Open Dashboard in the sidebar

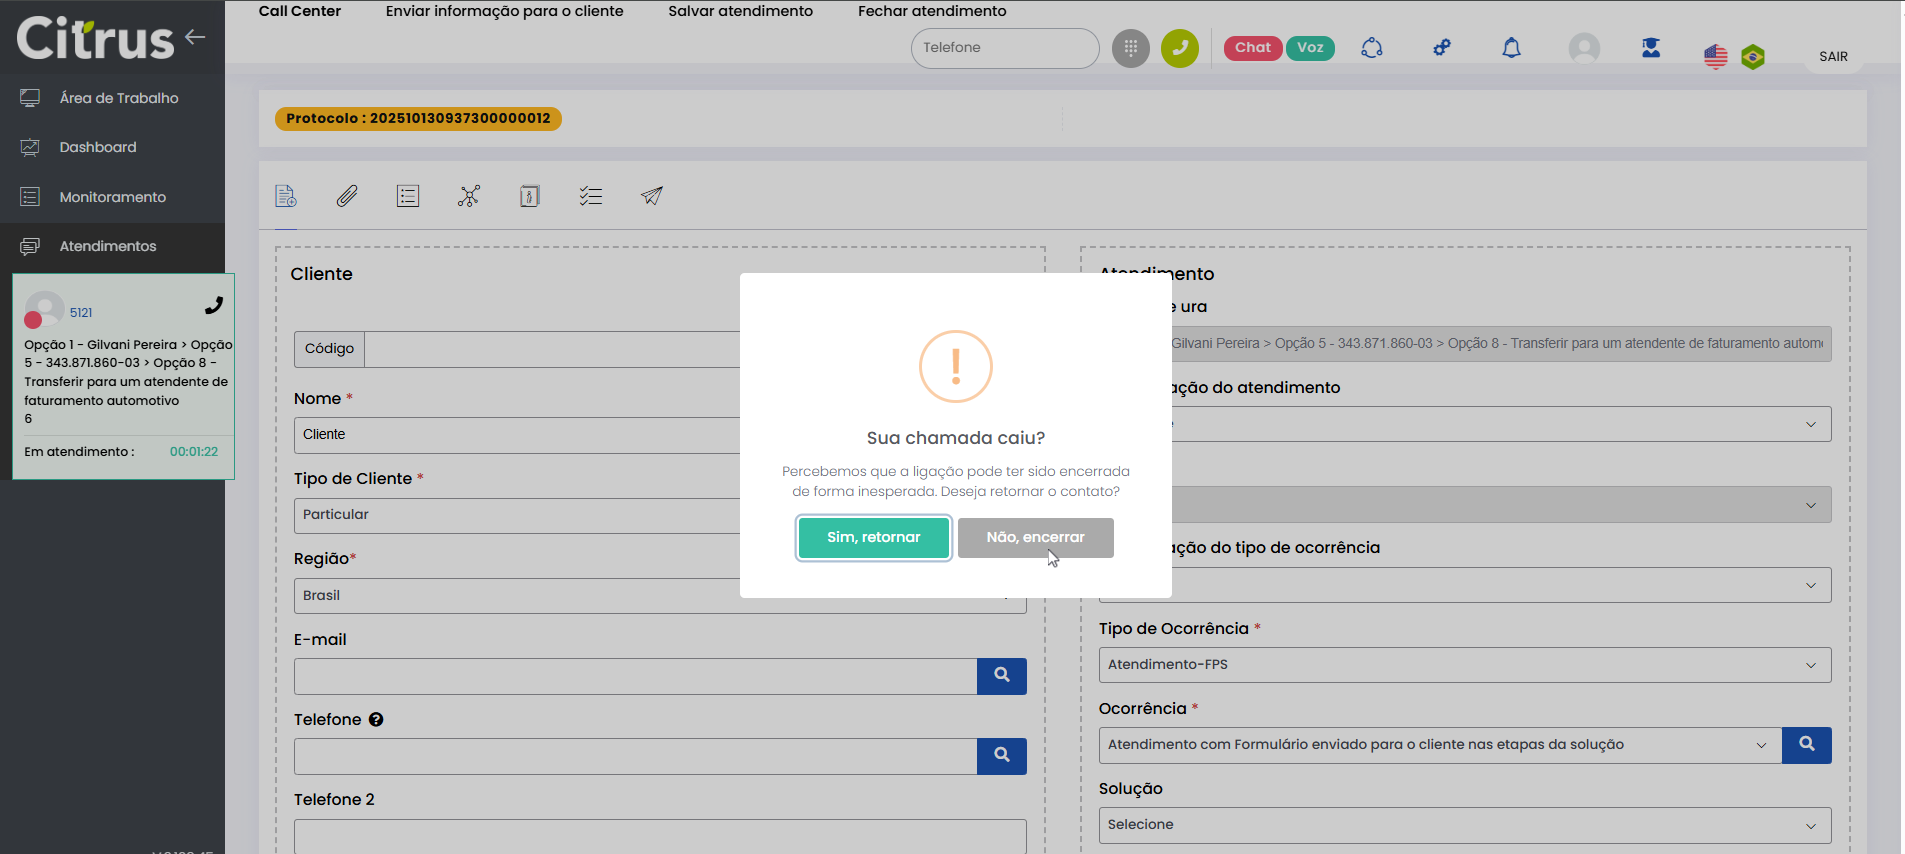(98, 147)
